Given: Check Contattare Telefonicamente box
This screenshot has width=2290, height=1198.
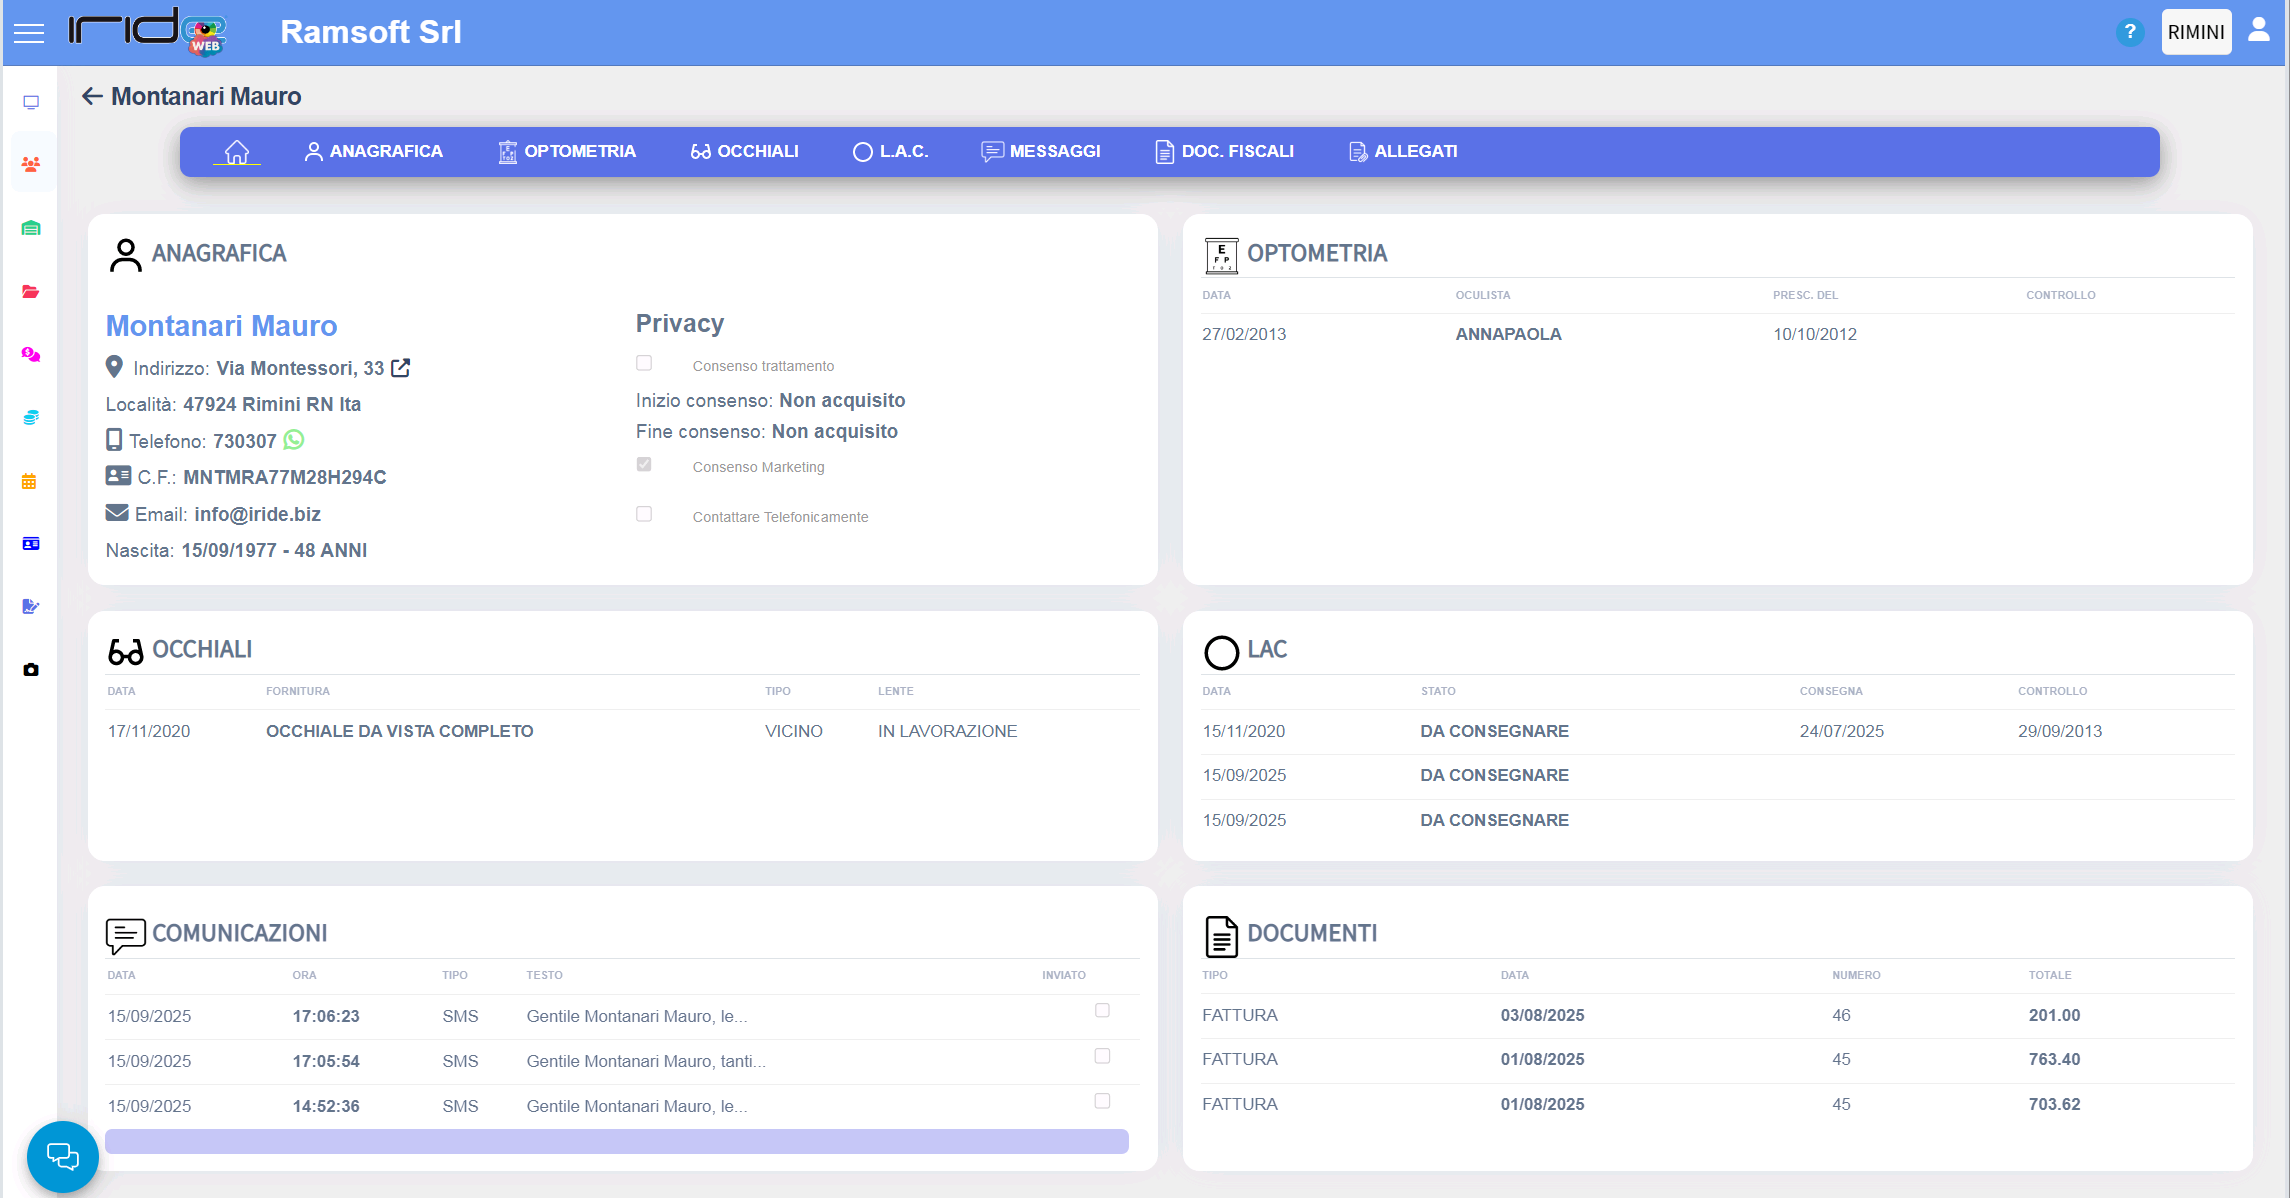Looking at the screenshot, I should pos(644,514).
